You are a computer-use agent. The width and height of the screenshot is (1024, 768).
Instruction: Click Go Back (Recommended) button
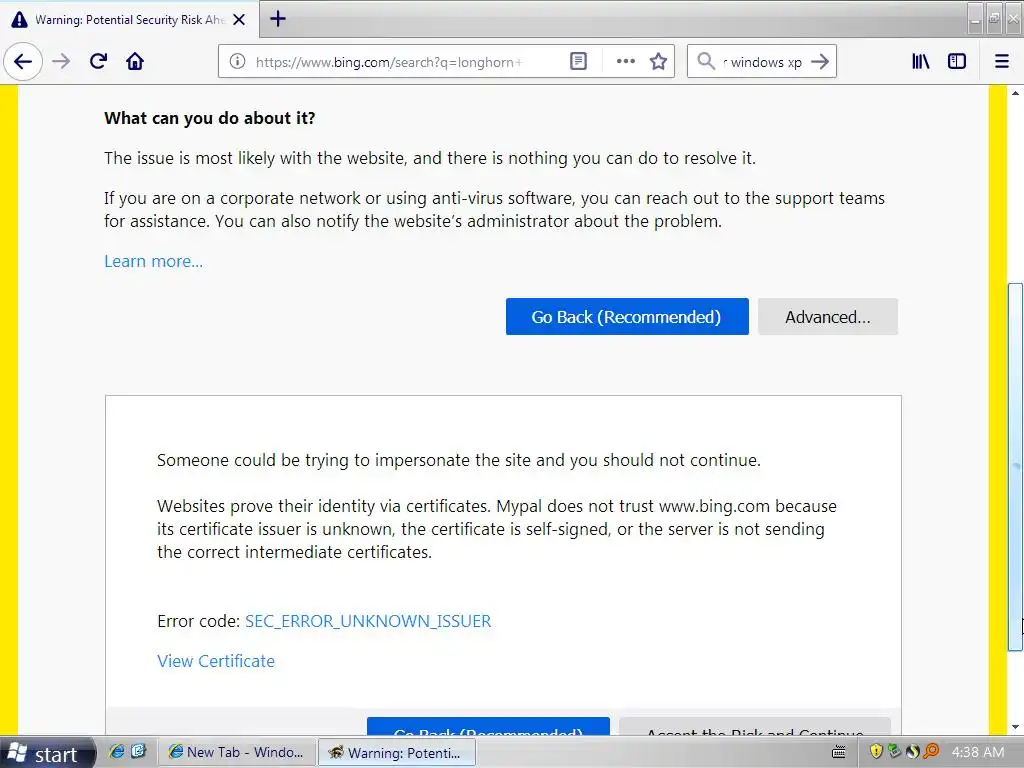(x=627, y=317)
